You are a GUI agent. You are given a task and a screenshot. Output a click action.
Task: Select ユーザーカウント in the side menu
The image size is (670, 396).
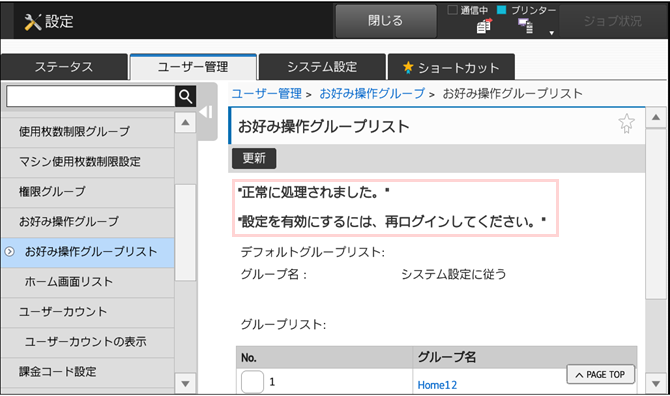(x=88, y=312)
